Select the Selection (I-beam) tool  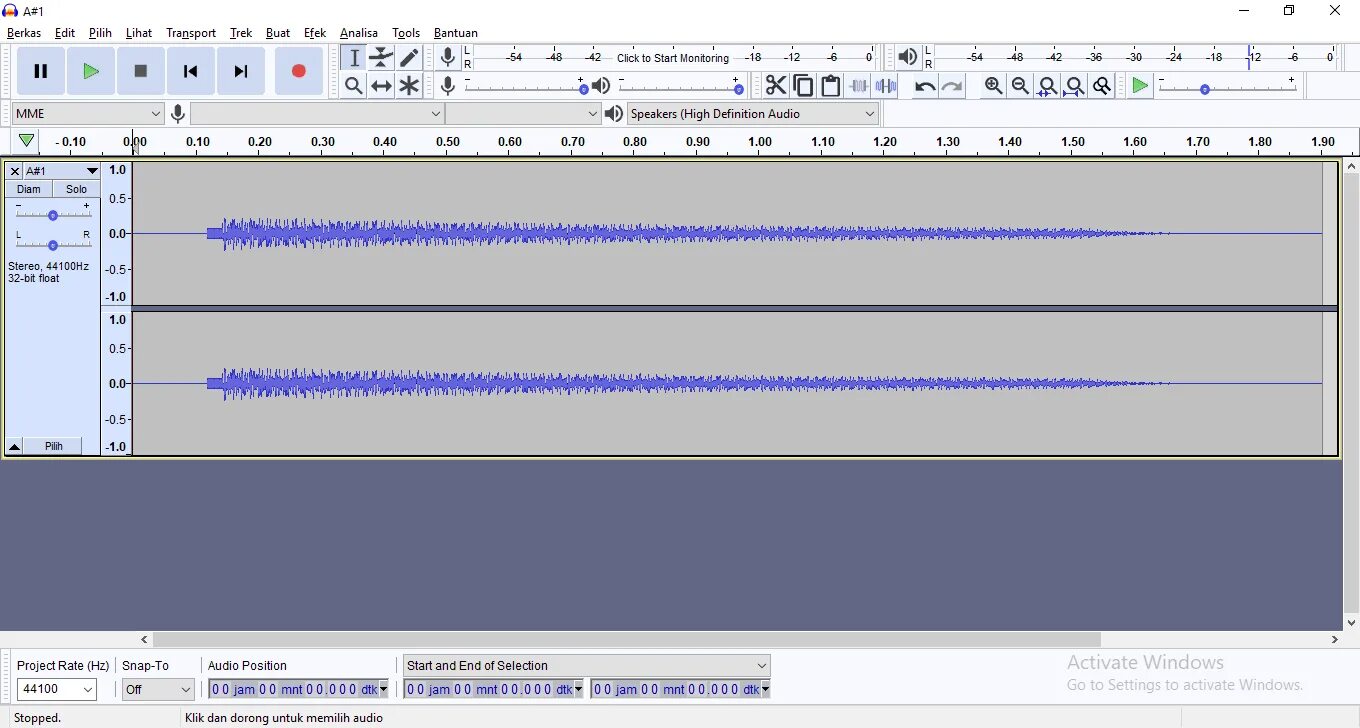point(354,58)
